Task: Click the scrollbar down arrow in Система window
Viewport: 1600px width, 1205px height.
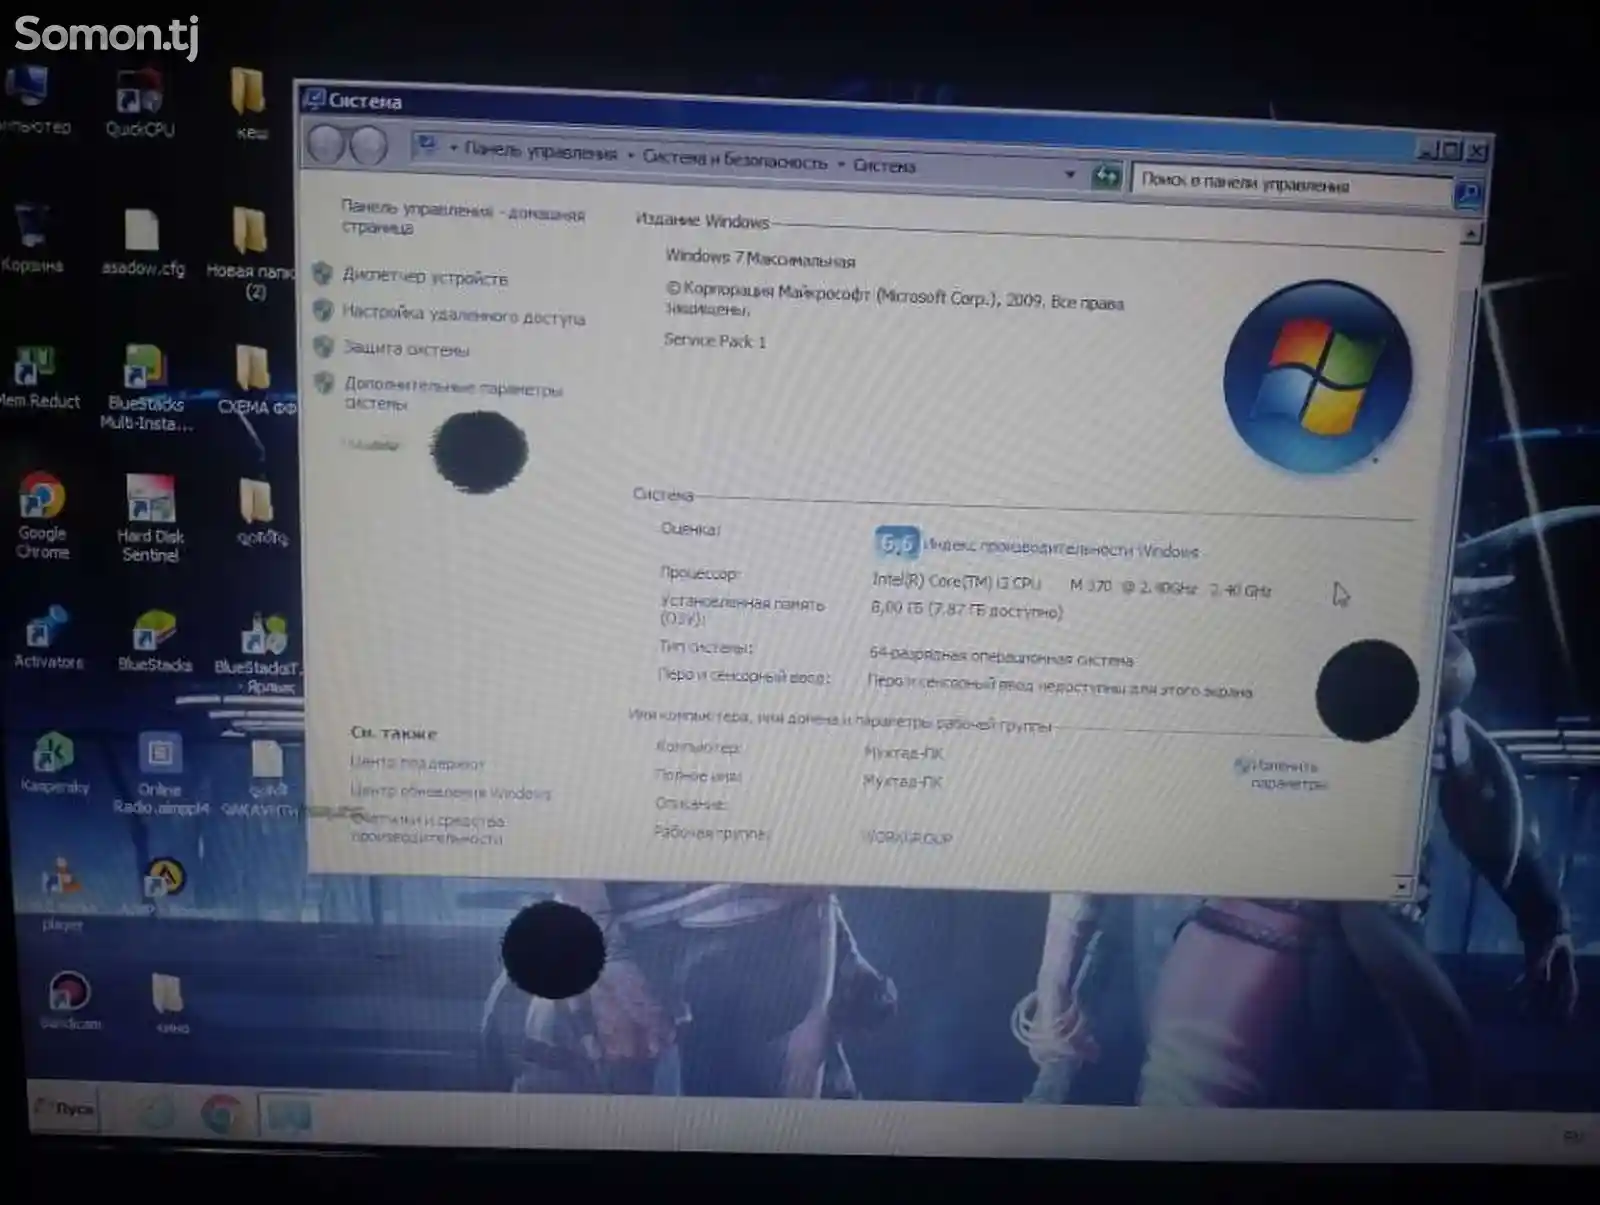Action: [x=1401, y=886]
